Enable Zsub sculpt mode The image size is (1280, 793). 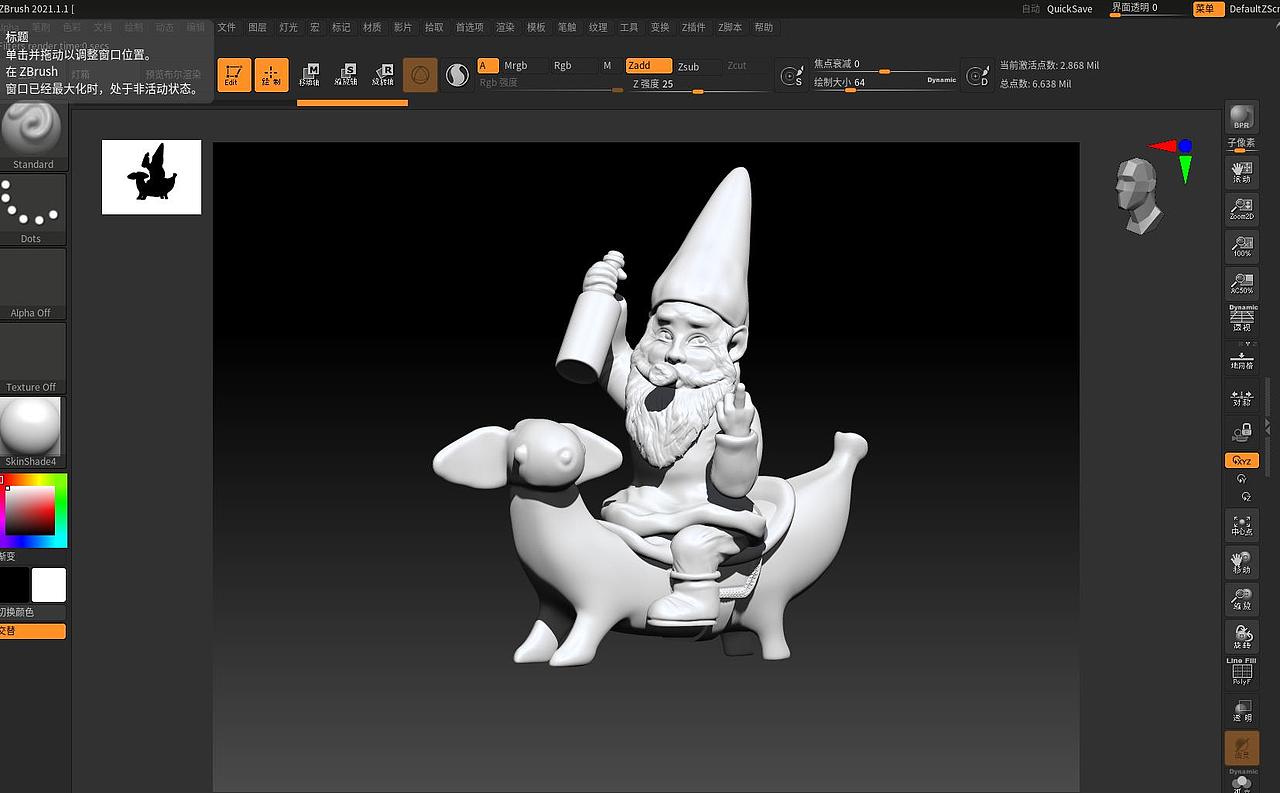click(698, 66)
